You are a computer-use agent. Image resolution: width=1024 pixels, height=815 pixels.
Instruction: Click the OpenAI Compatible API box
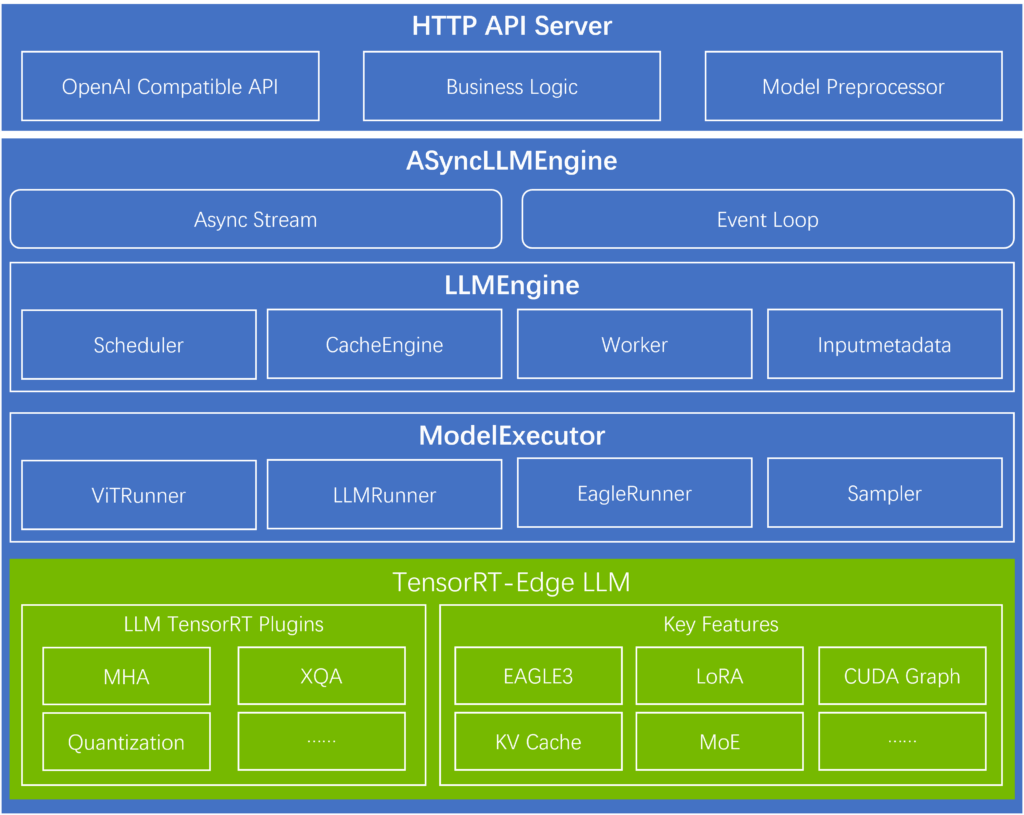pos(170,87)
